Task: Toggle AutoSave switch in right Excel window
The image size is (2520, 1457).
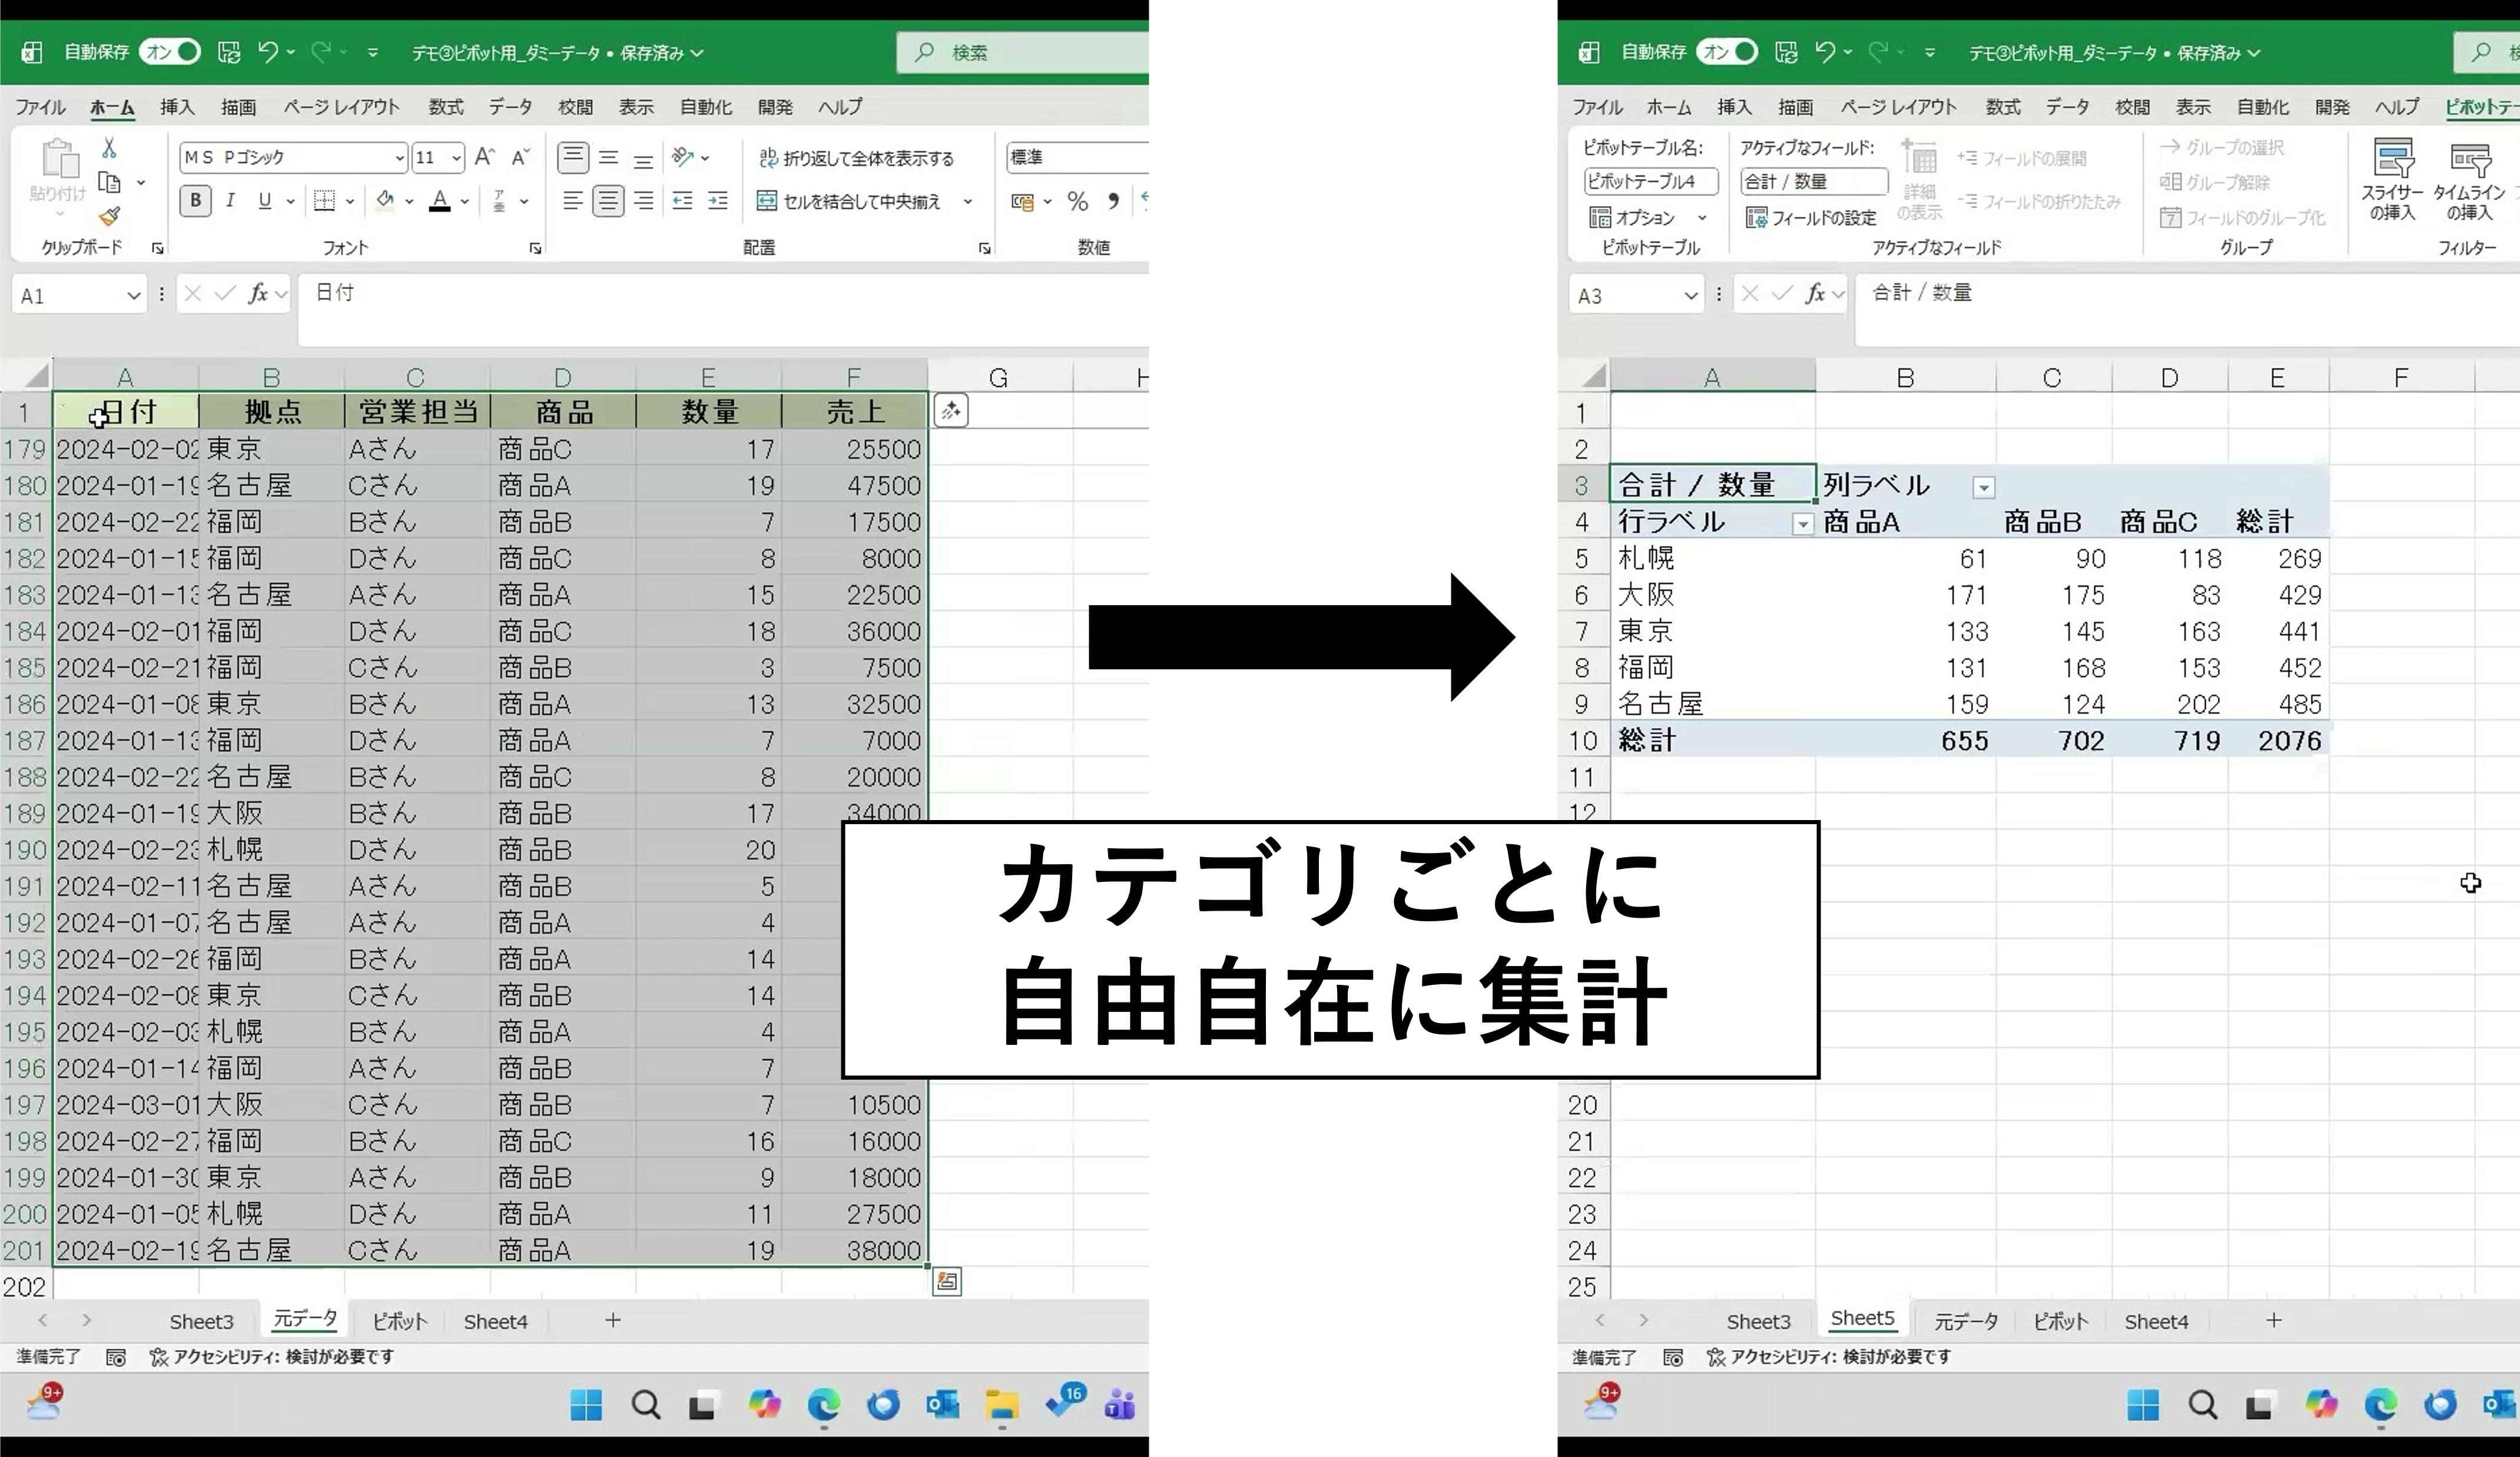Action: click(x=1727, y=52)
